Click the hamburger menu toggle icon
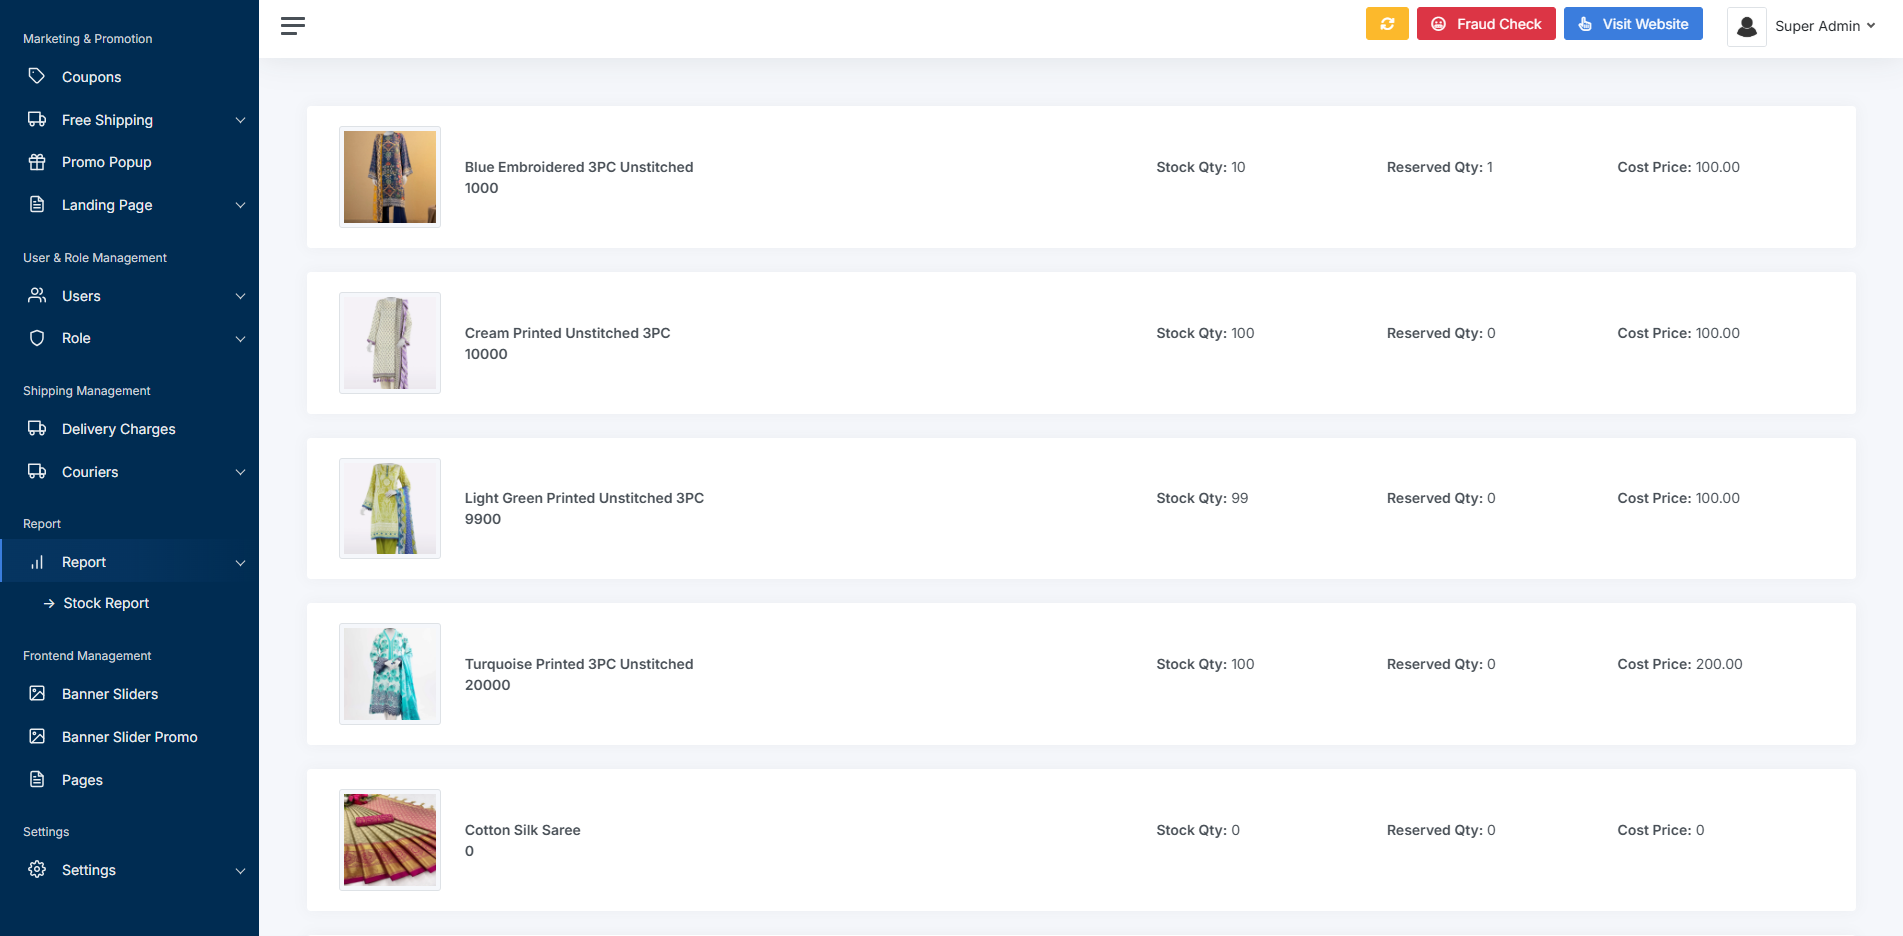The height and width of the screenshot is (936, 1903). [x=292, y=26]
